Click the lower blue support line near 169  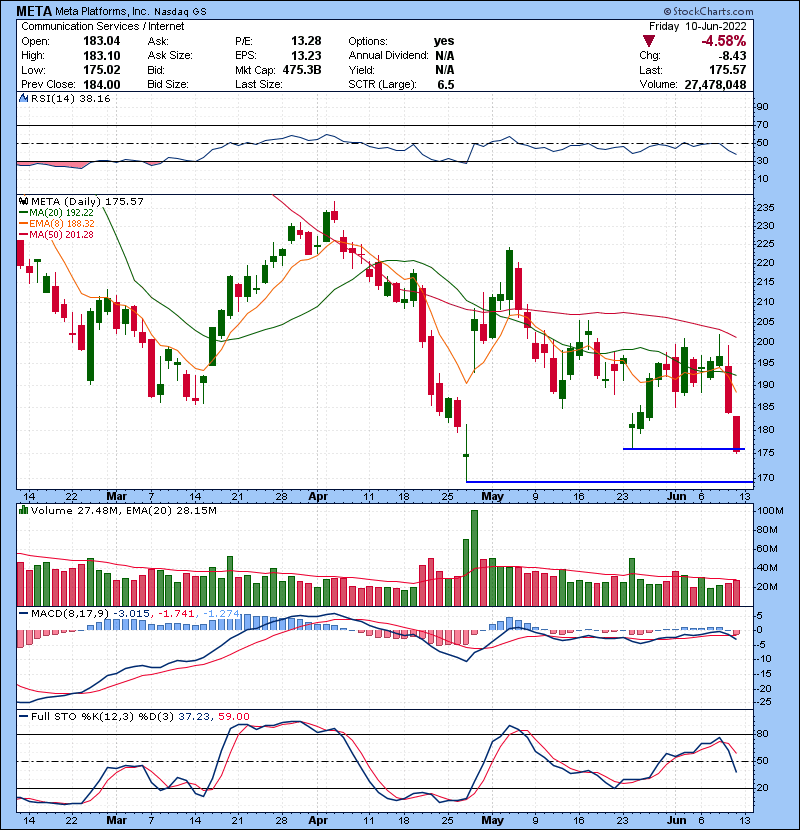coord(609,482)
